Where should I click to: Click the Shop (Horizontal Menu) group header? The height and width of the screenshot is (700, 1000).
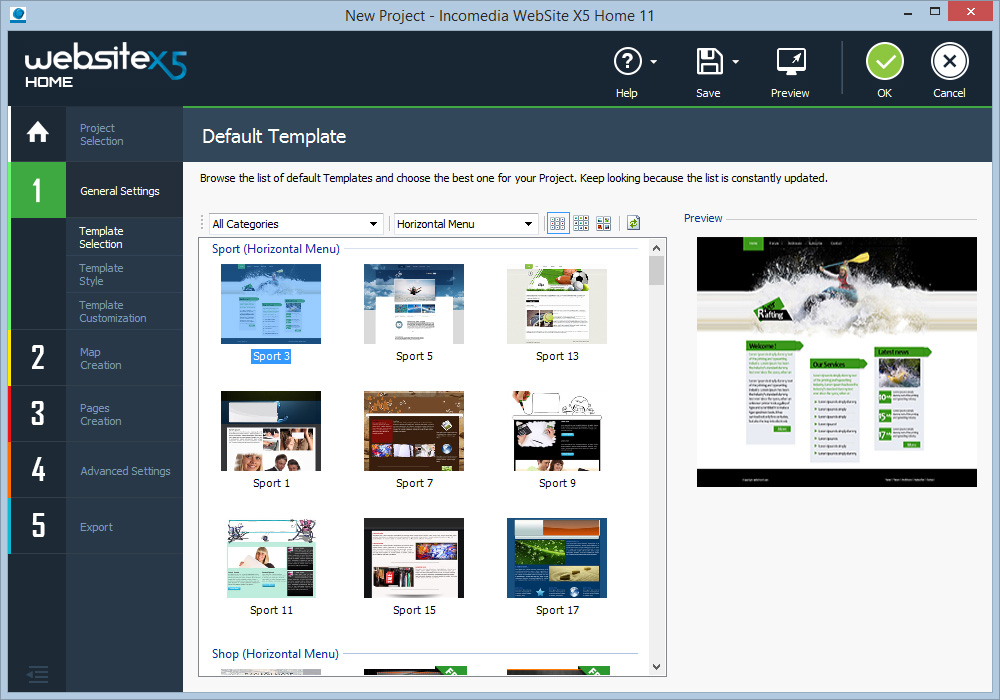(275, 653)
